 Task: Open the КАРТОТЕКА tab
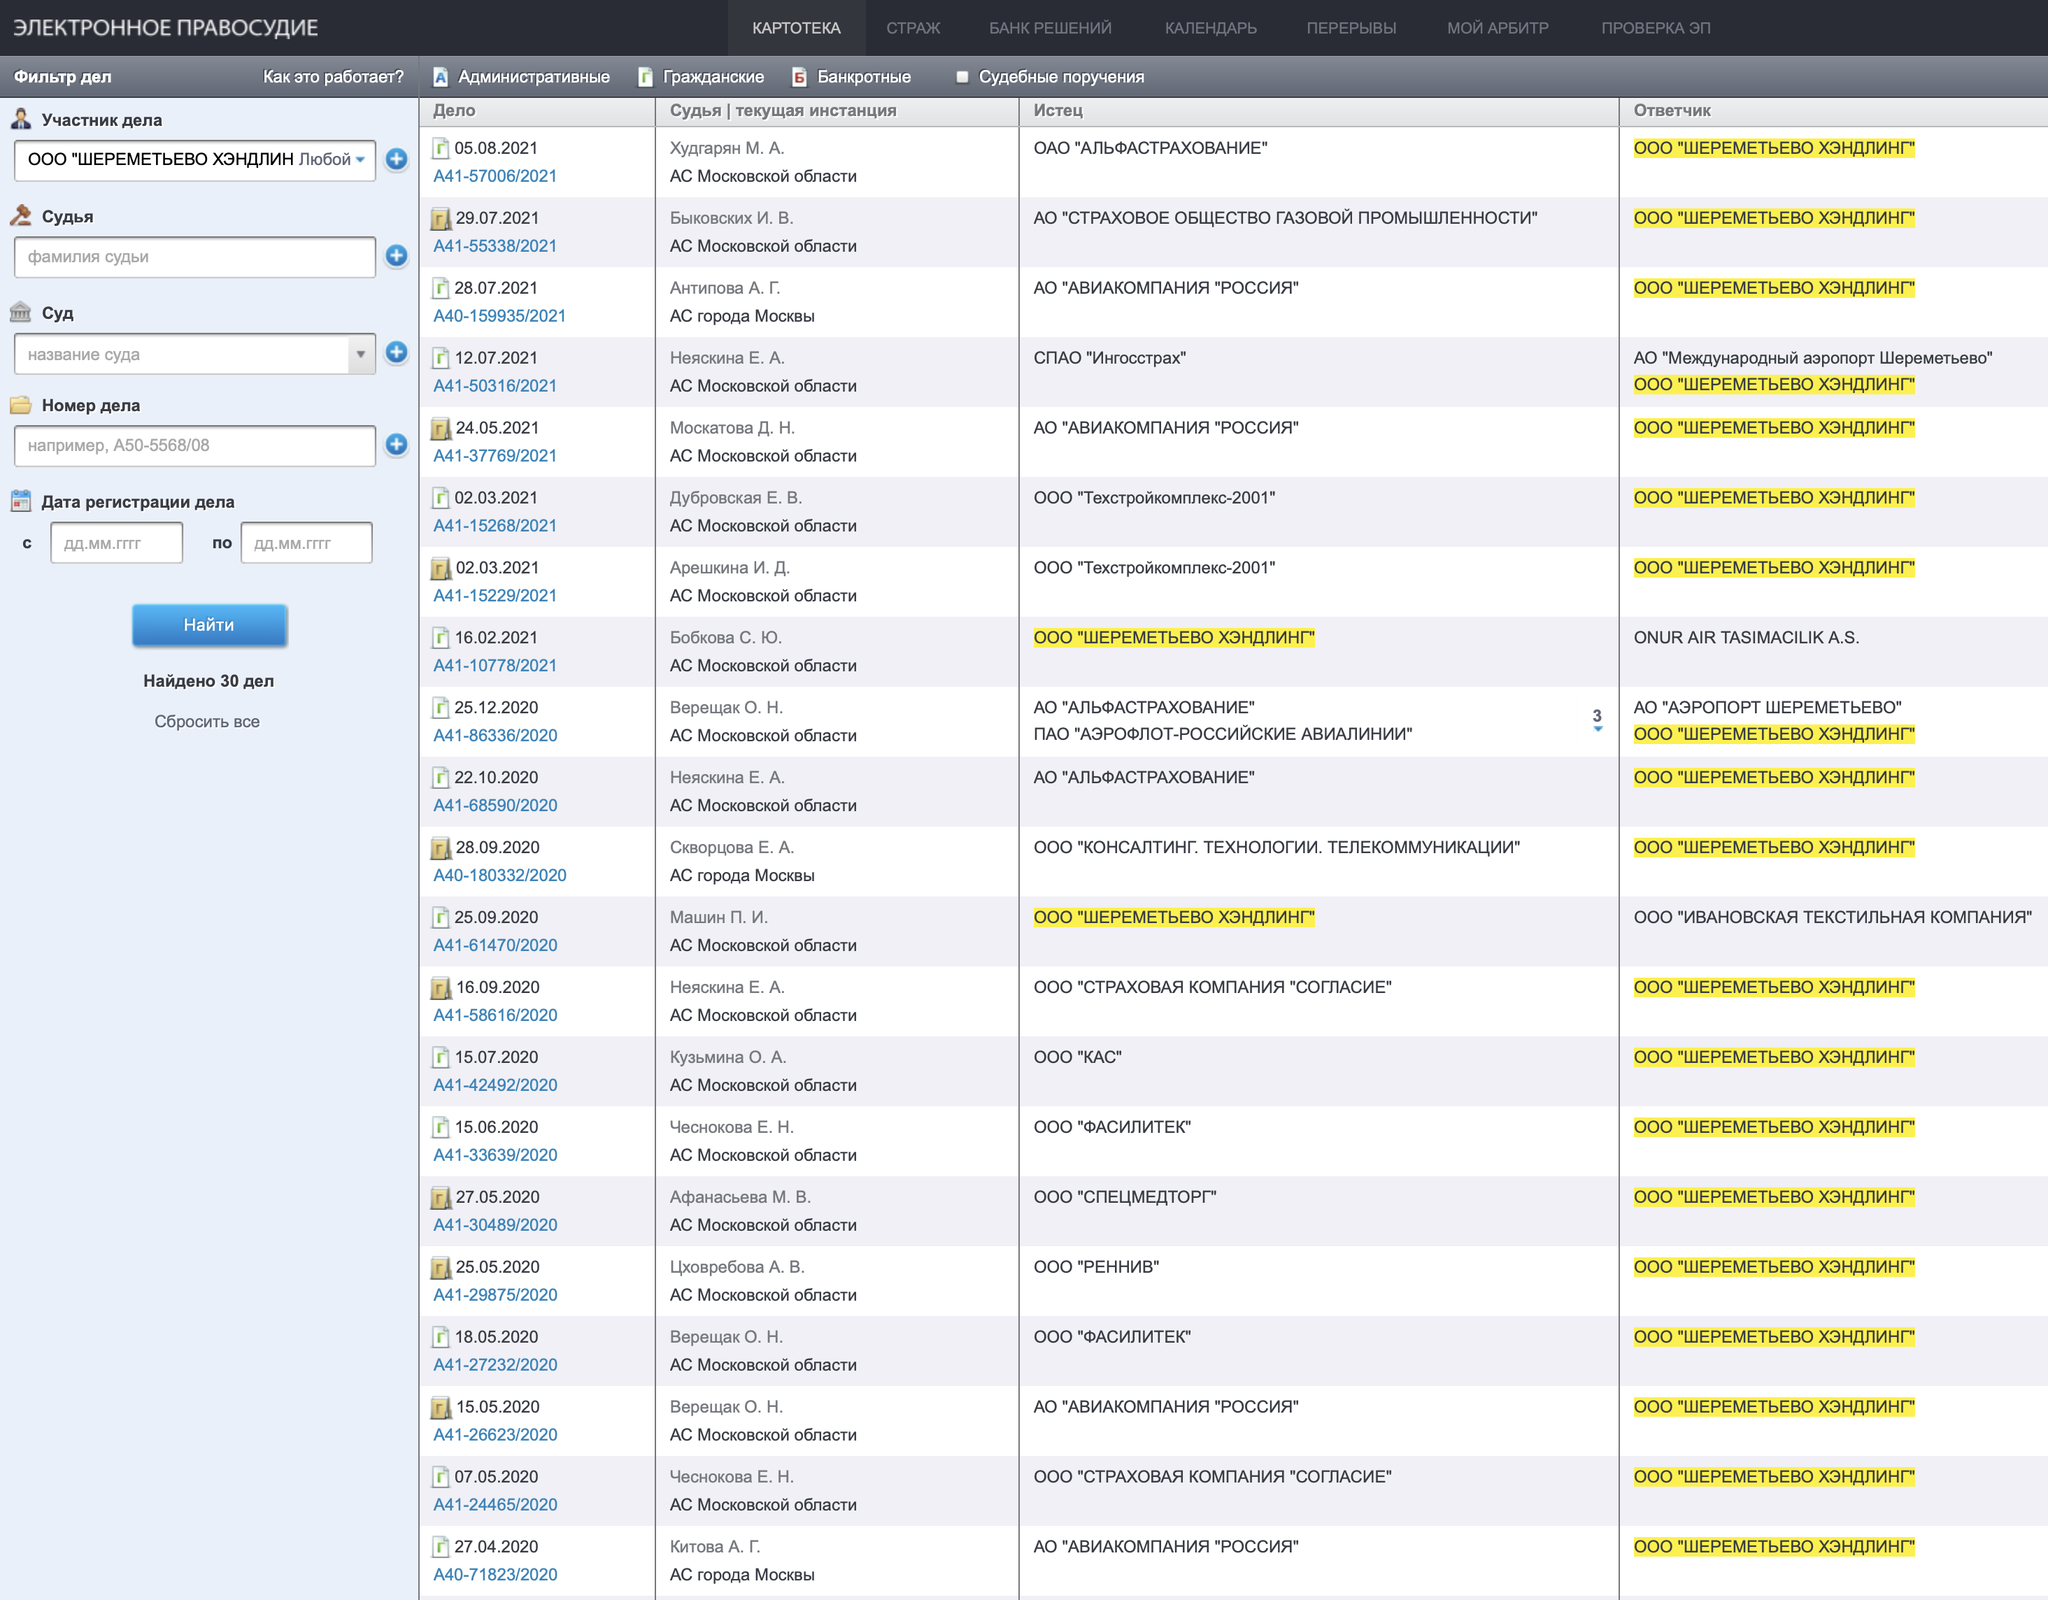pos(797,28)
